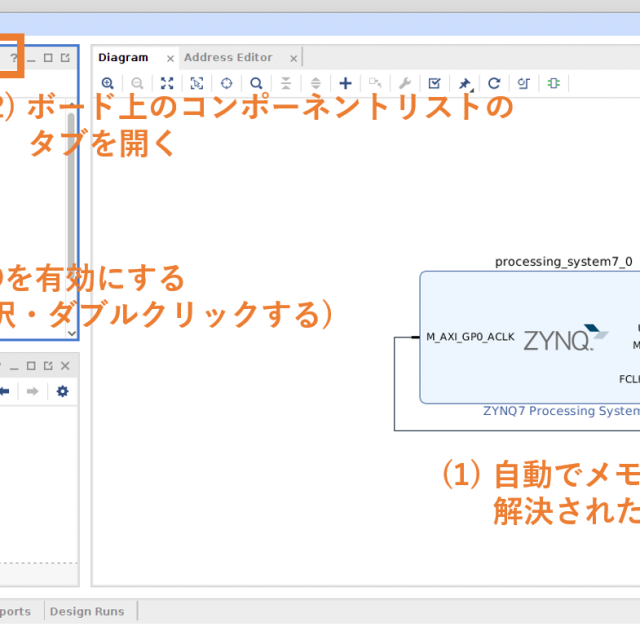The width and height of the screenshot is (640, 640).
Task: Zoom fit the block diagram
Action: [x=167, y=84]
